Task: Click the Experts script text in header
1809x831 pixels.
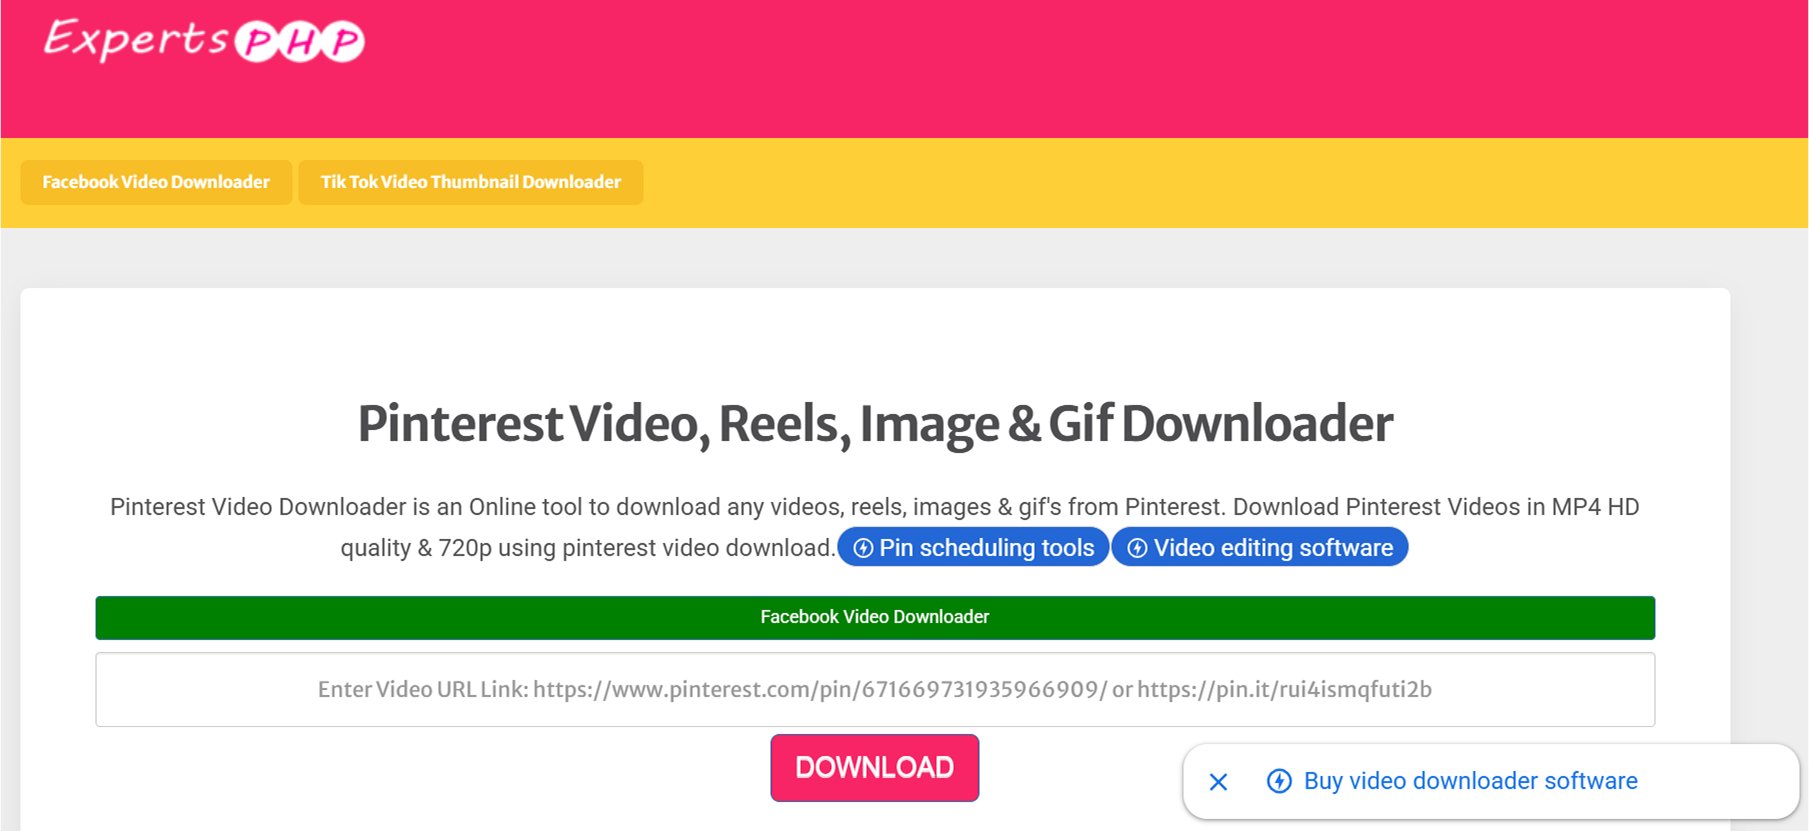Action: pyautogui.click(x=136, y=40)
